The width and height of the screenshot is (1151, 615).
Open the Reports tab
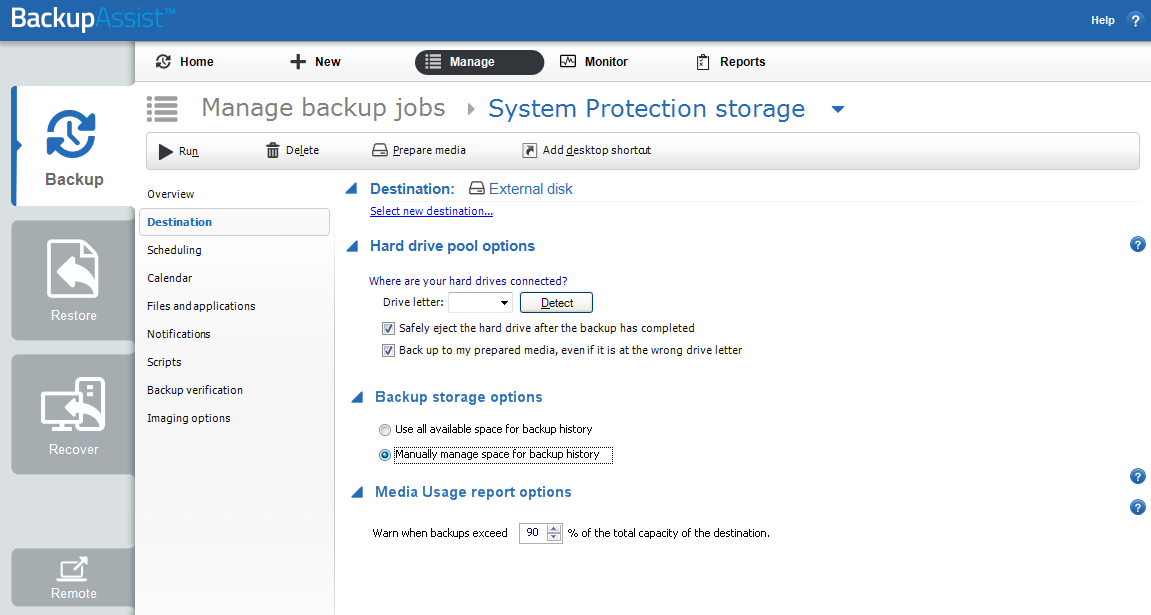(x=730, y=62)
